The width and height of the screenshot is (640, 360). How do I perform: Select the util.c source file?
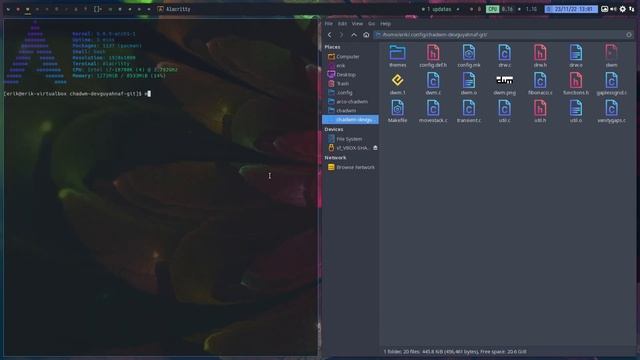click(x=504, y=111)
